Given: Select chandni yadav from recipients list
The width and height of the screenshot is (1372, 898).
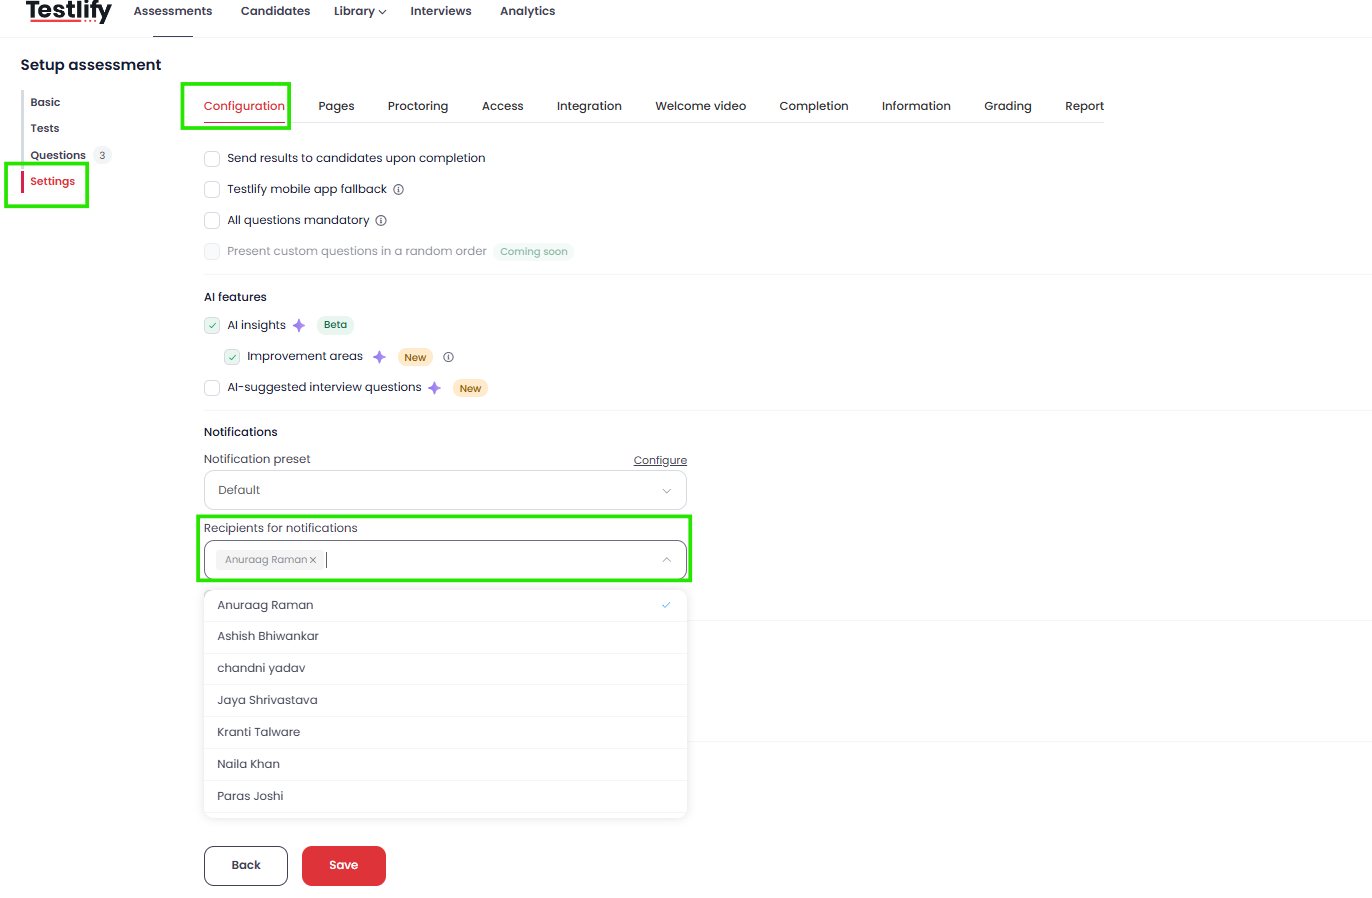Looking at the screenshot, I should 445,669.
